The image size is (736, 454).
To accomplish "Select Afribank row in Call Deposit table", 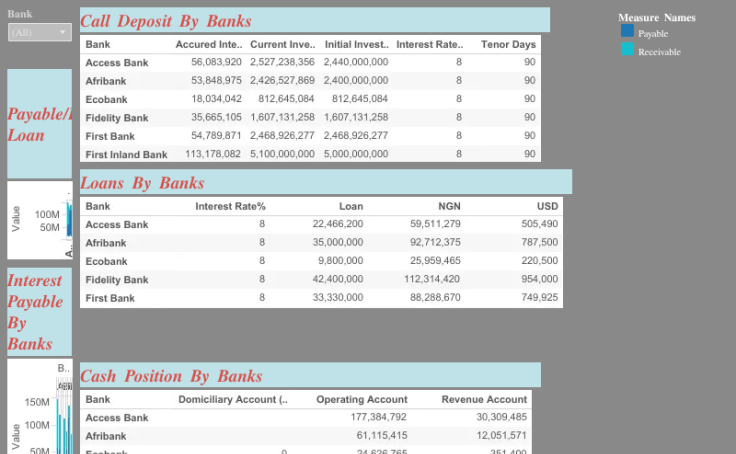I will point(310,81).
